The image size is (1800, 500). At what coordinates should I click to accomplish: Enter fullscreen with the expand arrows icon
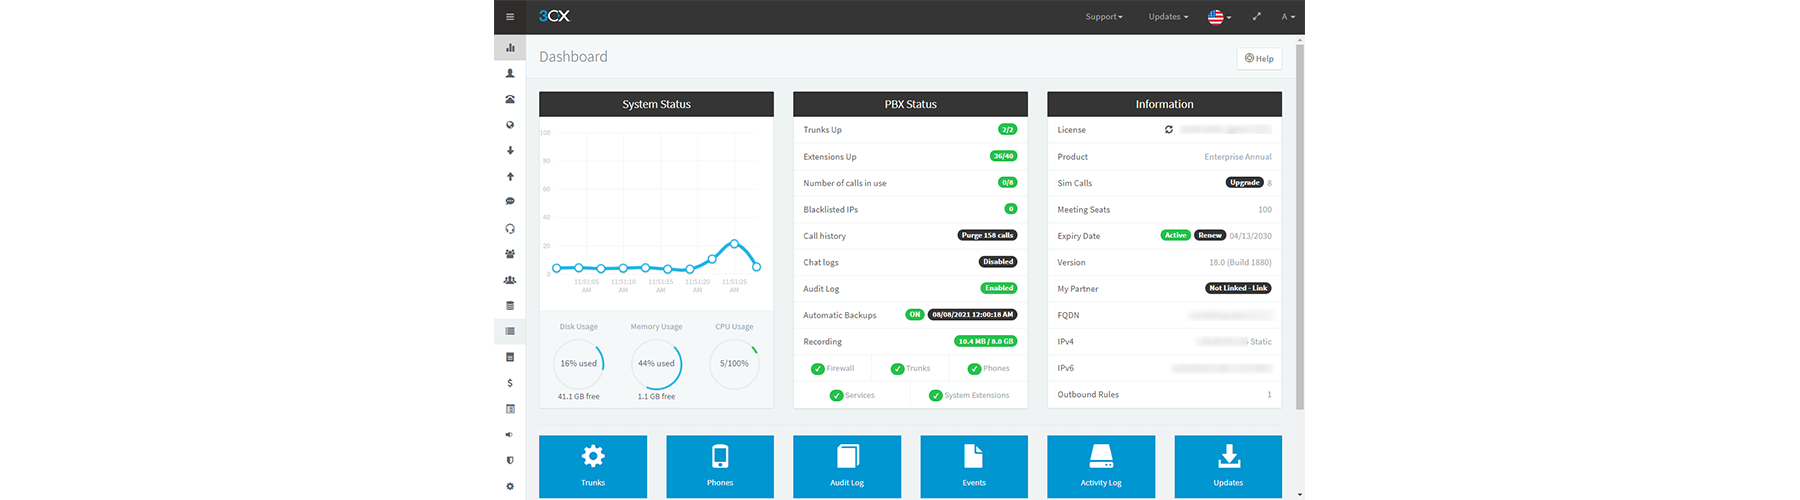click(1256, 17)
